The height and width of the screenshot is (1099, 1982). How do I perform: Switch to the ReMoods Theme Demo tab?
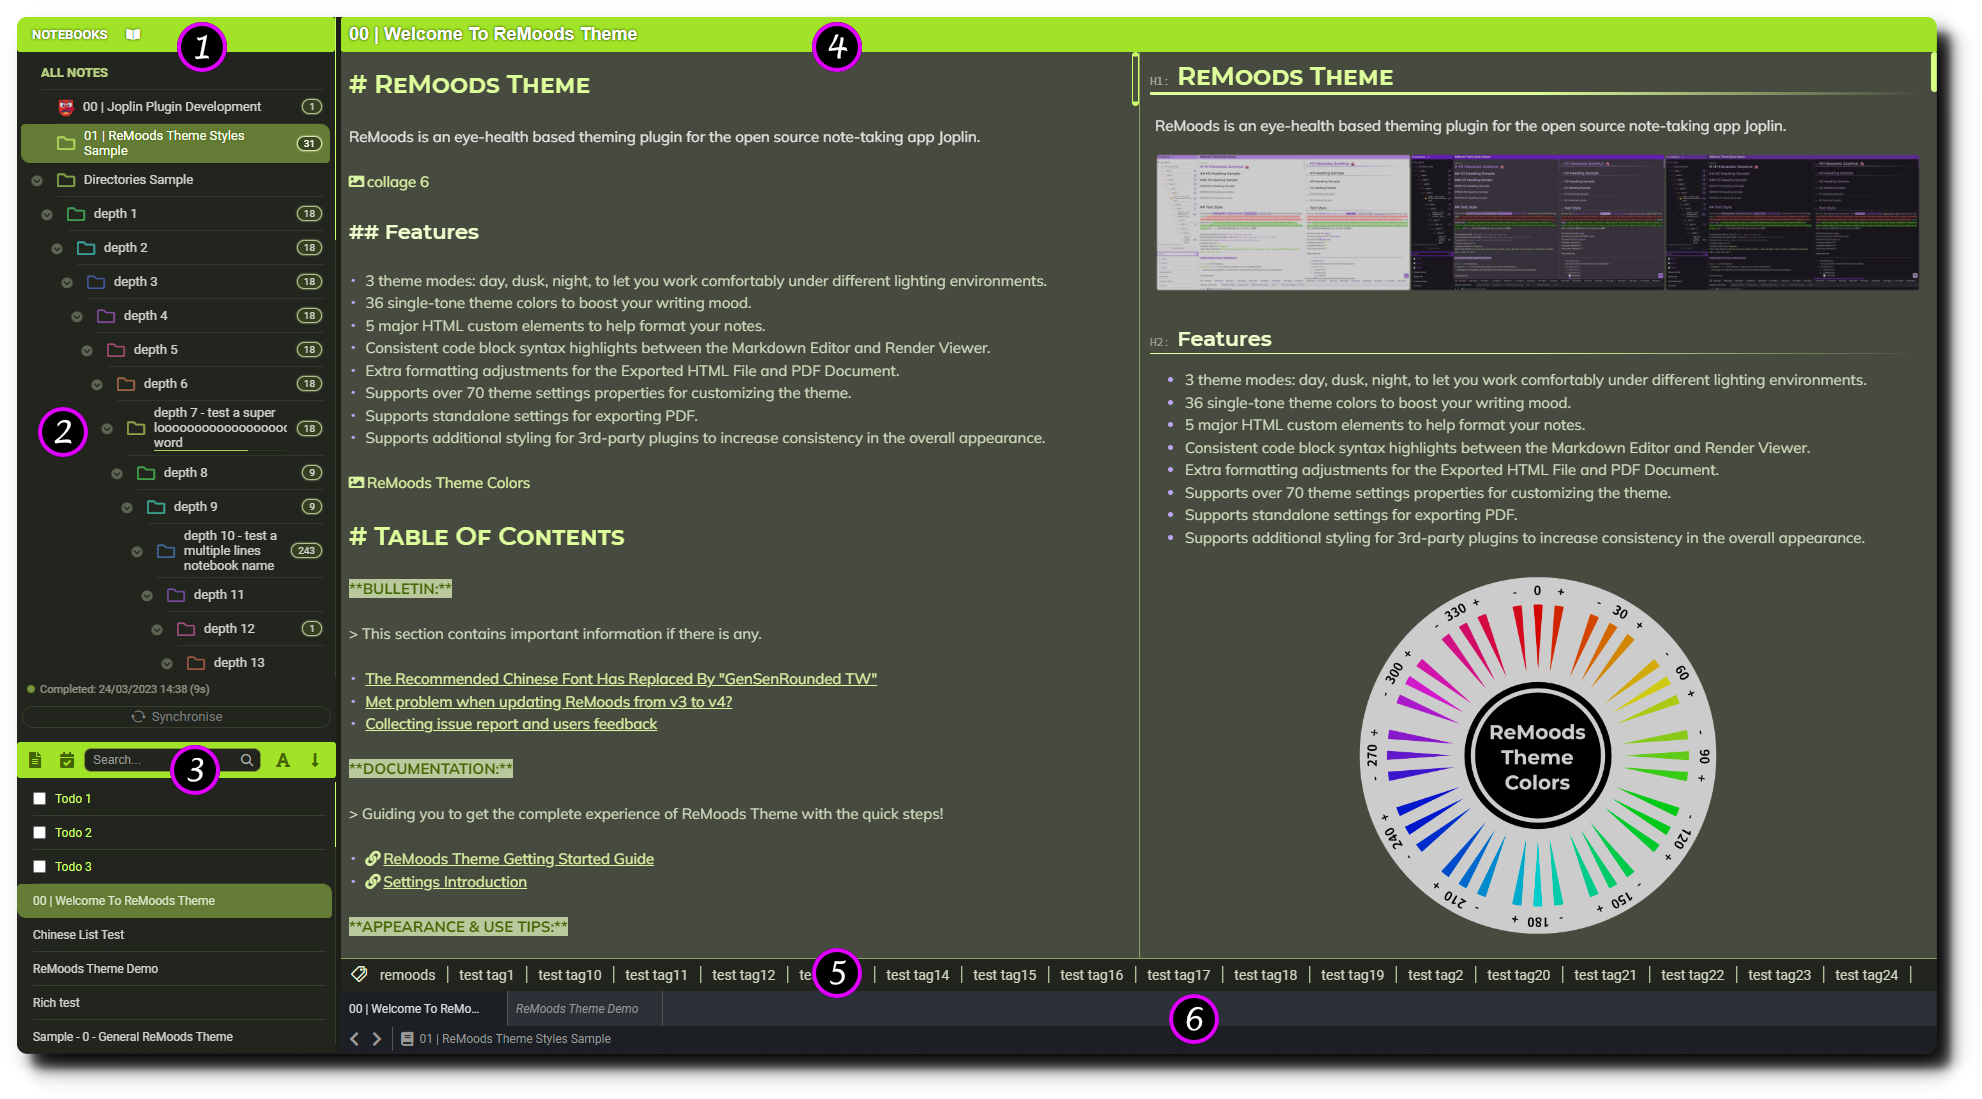click(x=577, y=1009)
